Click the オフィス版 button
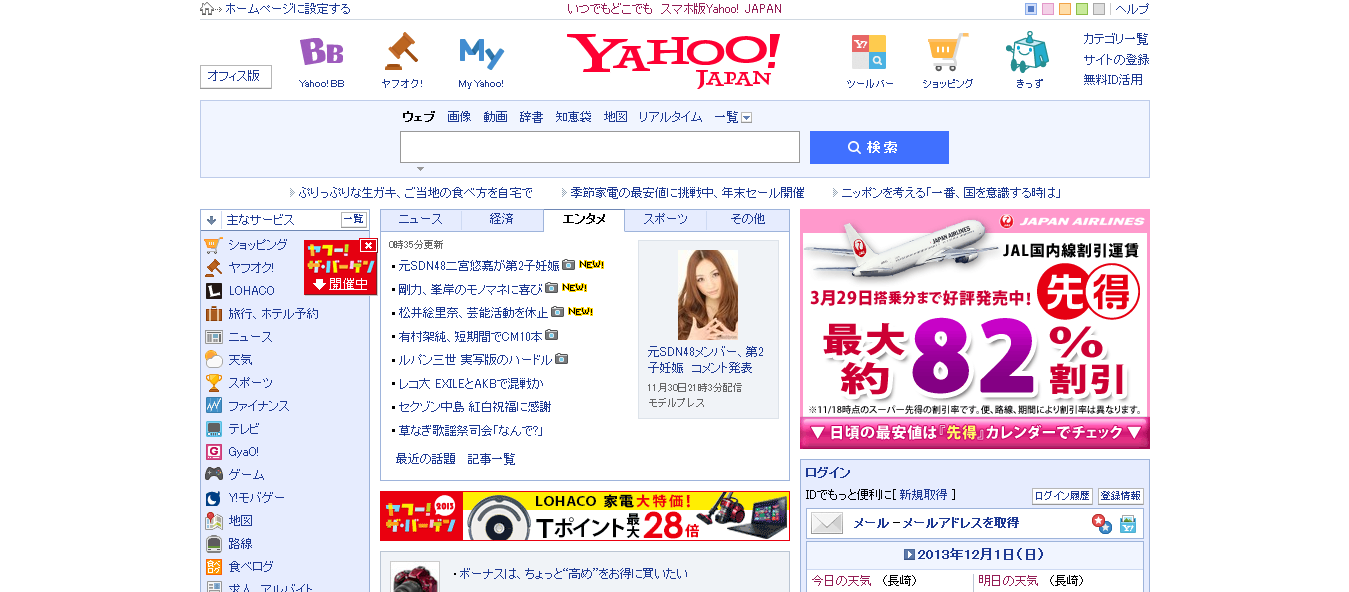 point(236,76)
